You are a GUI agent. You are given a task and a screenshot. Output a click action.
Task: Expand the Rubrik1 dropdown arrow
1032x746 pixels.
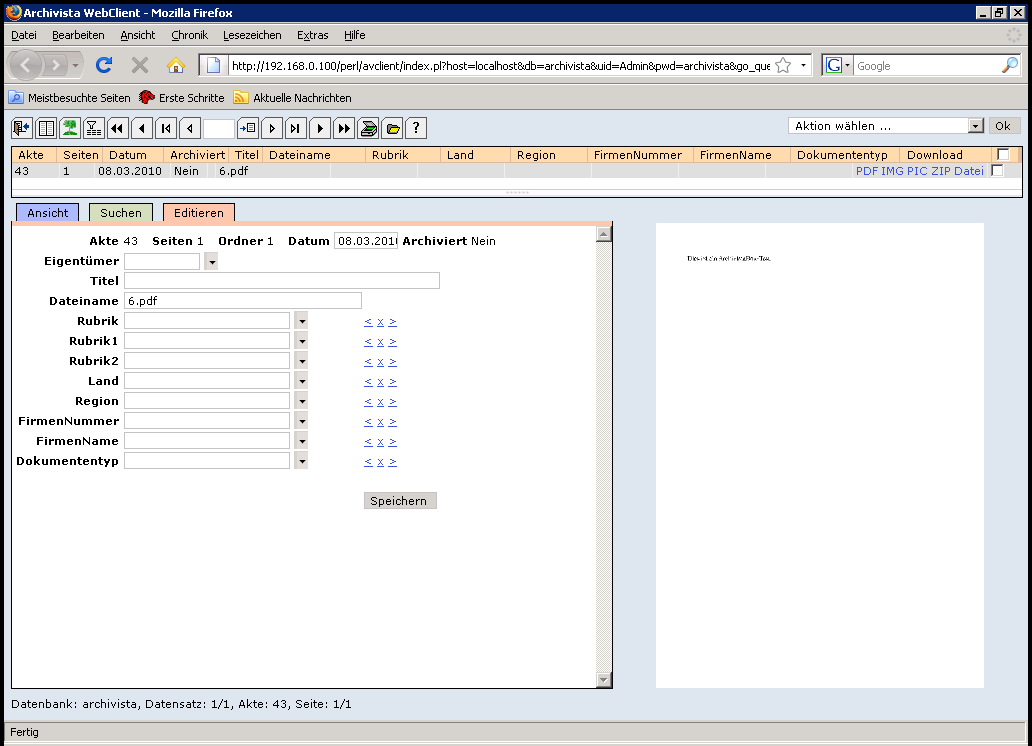(x=301, y=341)
